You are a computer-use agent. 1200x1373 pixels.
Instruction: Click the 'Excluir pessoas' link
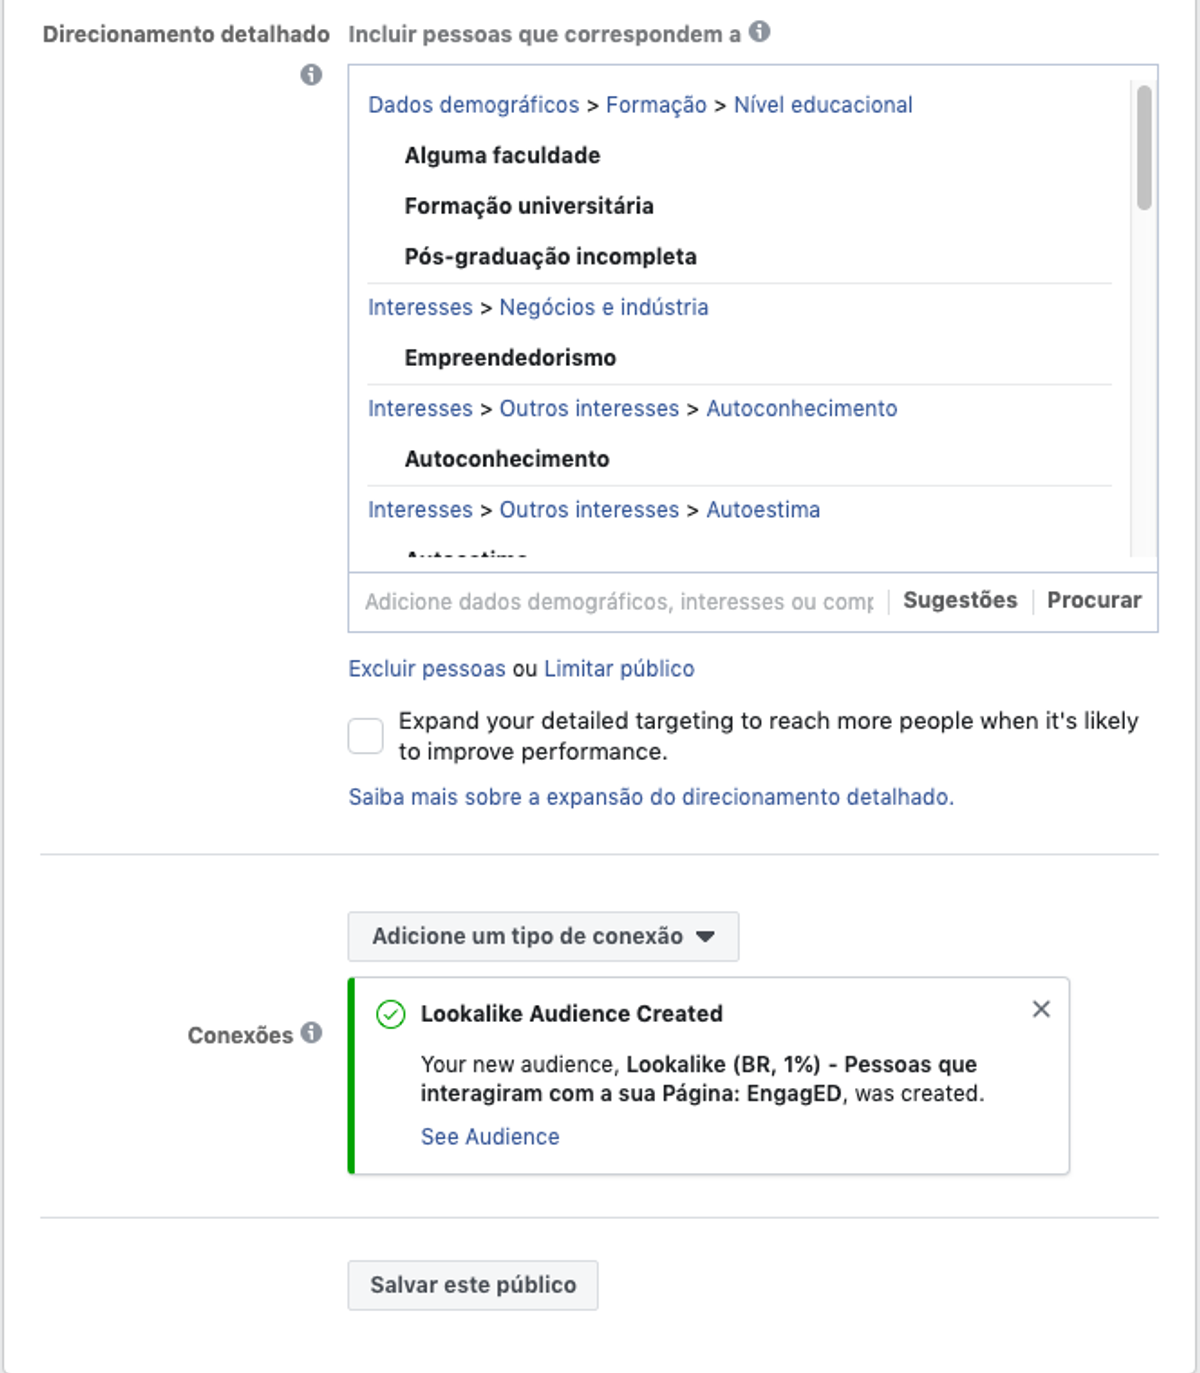[427, 669]
